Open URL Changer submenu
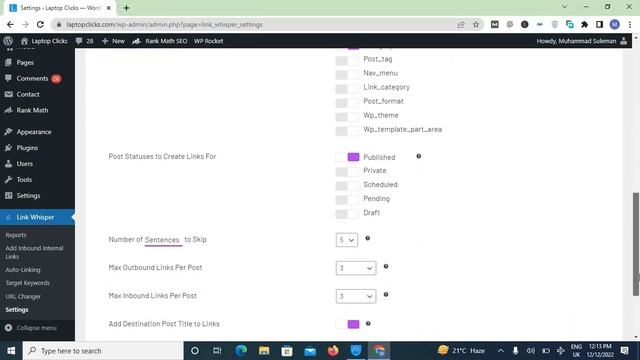 point(23,296)
